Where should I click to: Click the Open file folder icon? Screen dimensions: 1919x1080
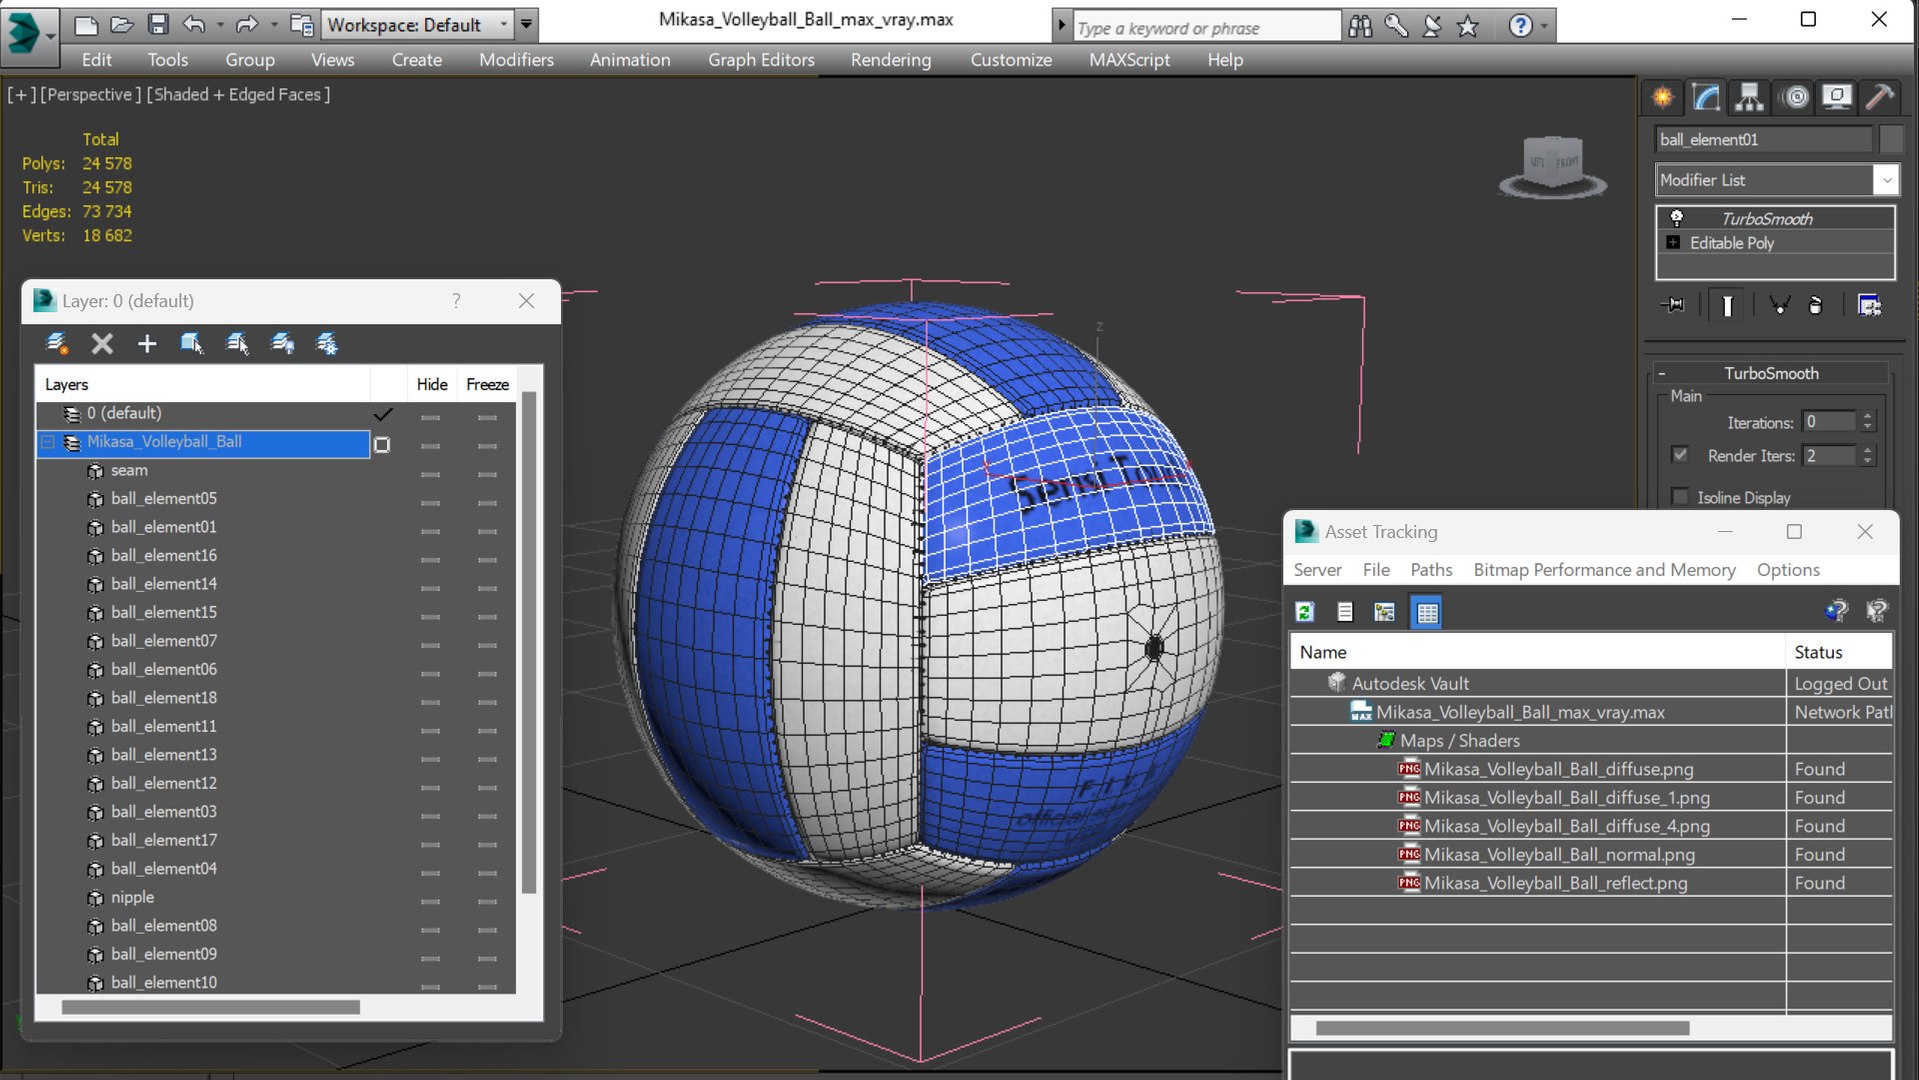pos(122,25)
